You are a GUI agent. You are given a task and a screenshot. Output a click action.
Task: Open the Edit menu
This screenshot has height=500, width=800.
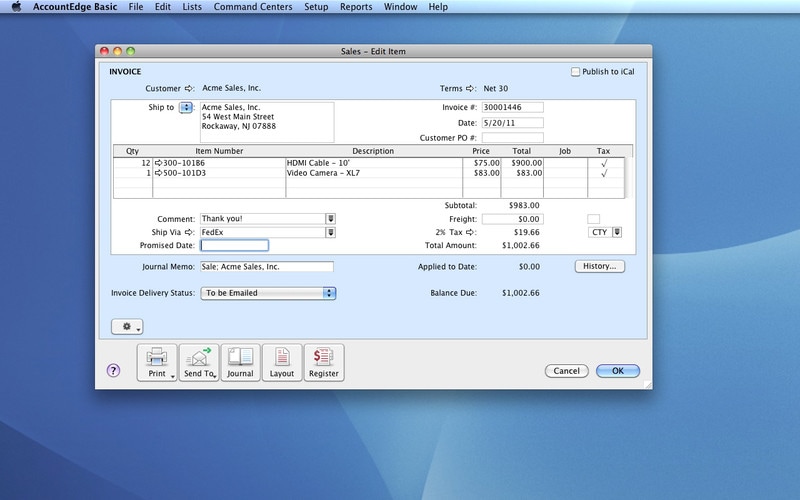[x=163, y=7]
